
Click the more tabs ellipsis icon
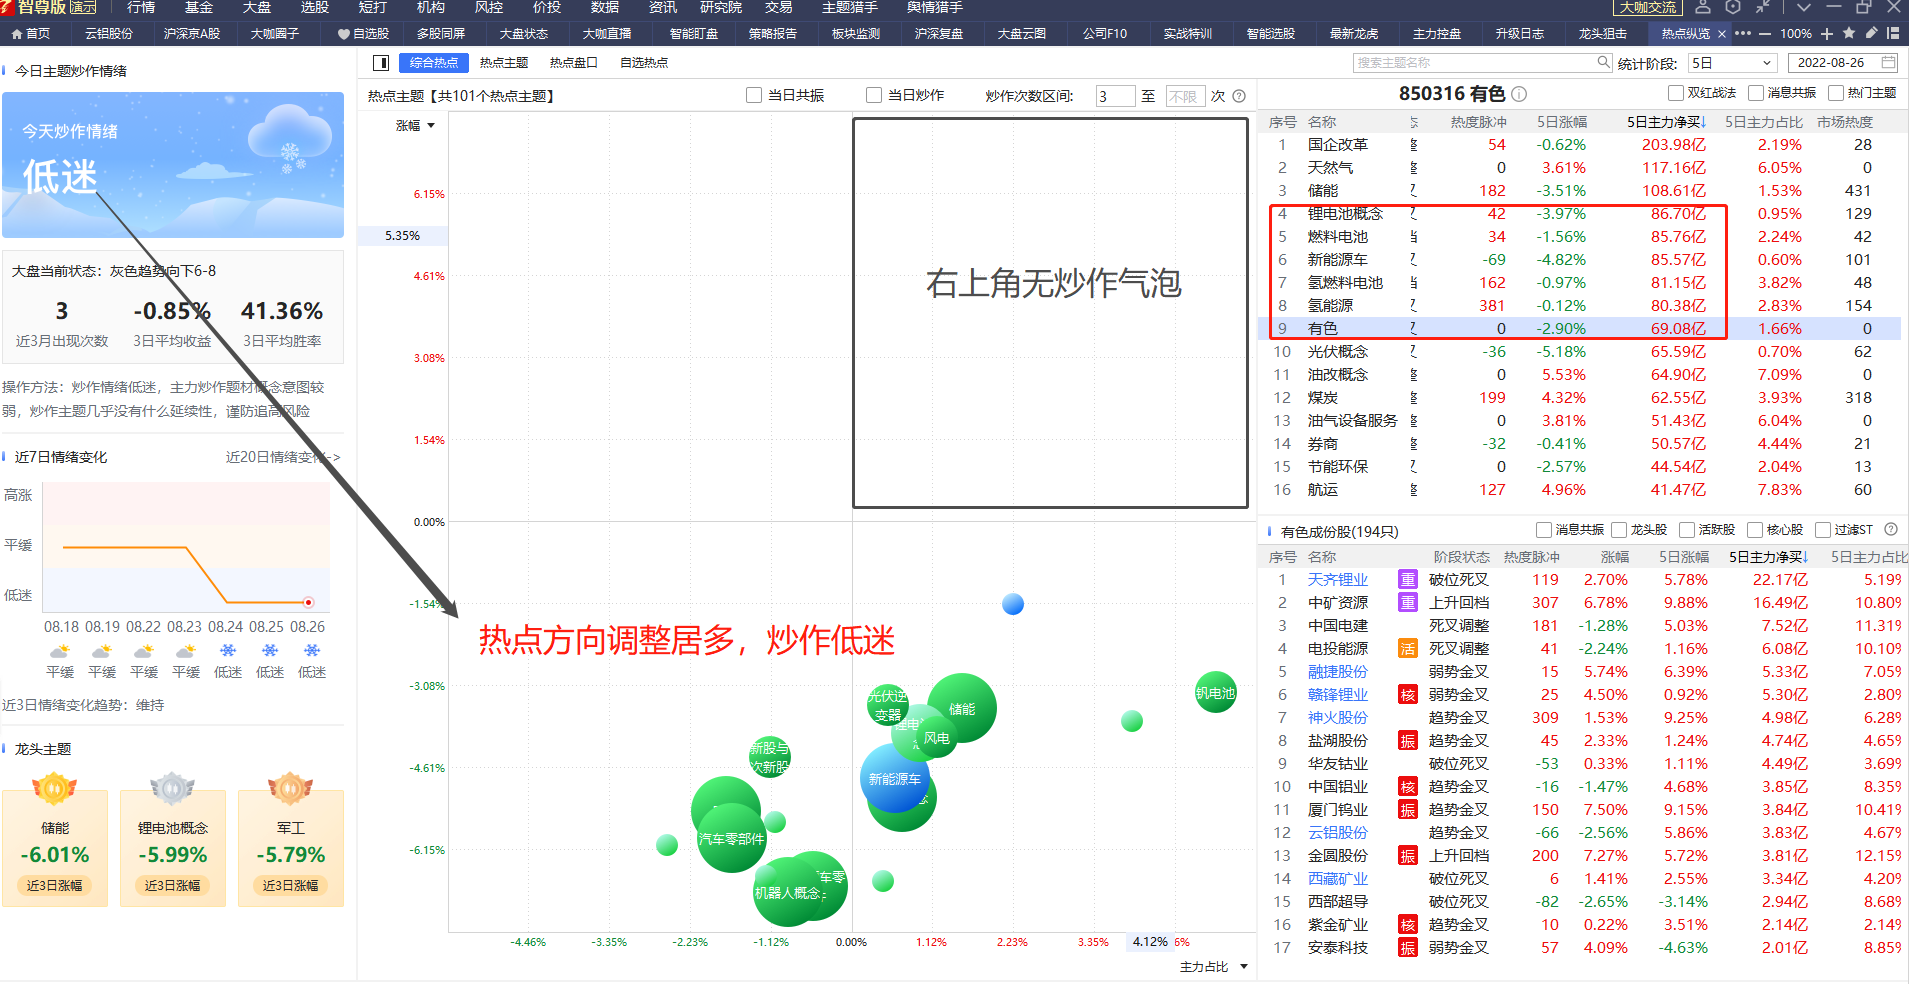tap(1742, 33)
